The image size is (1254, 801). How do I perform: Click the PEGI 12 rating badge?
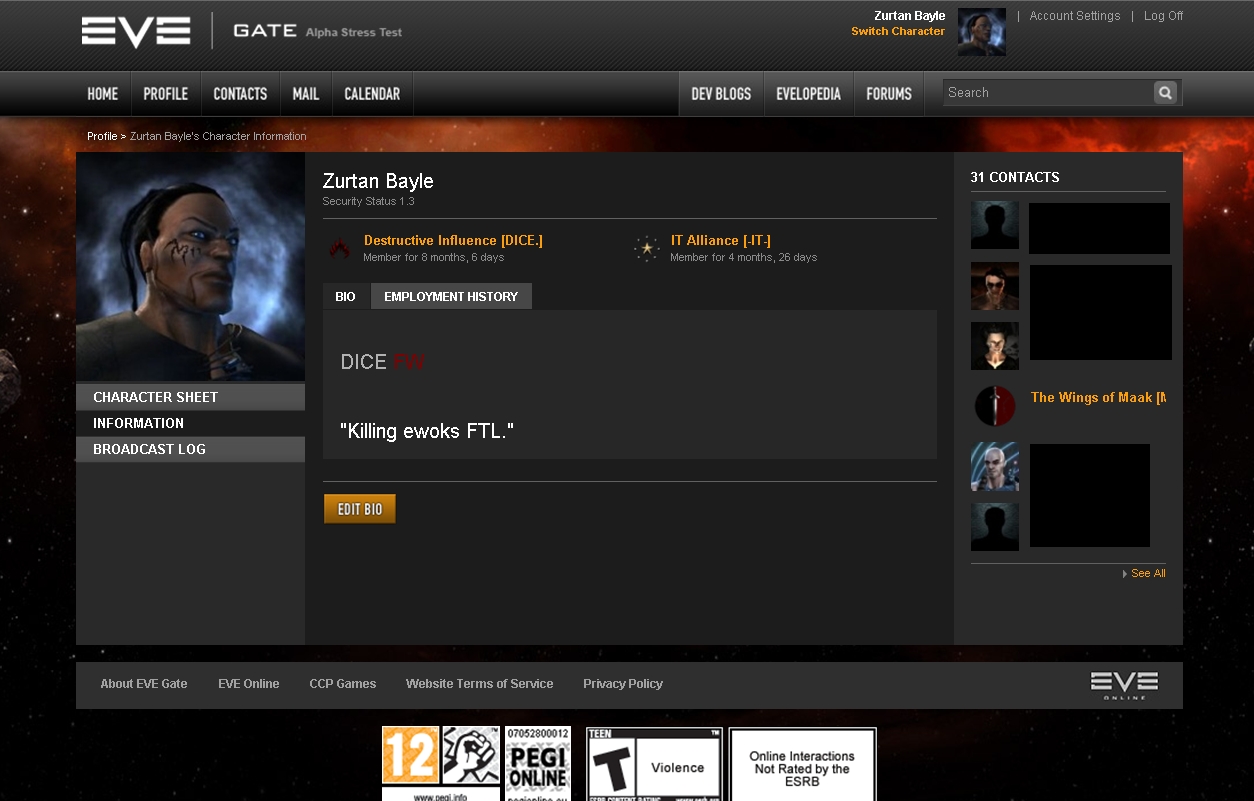click(410, 755)
